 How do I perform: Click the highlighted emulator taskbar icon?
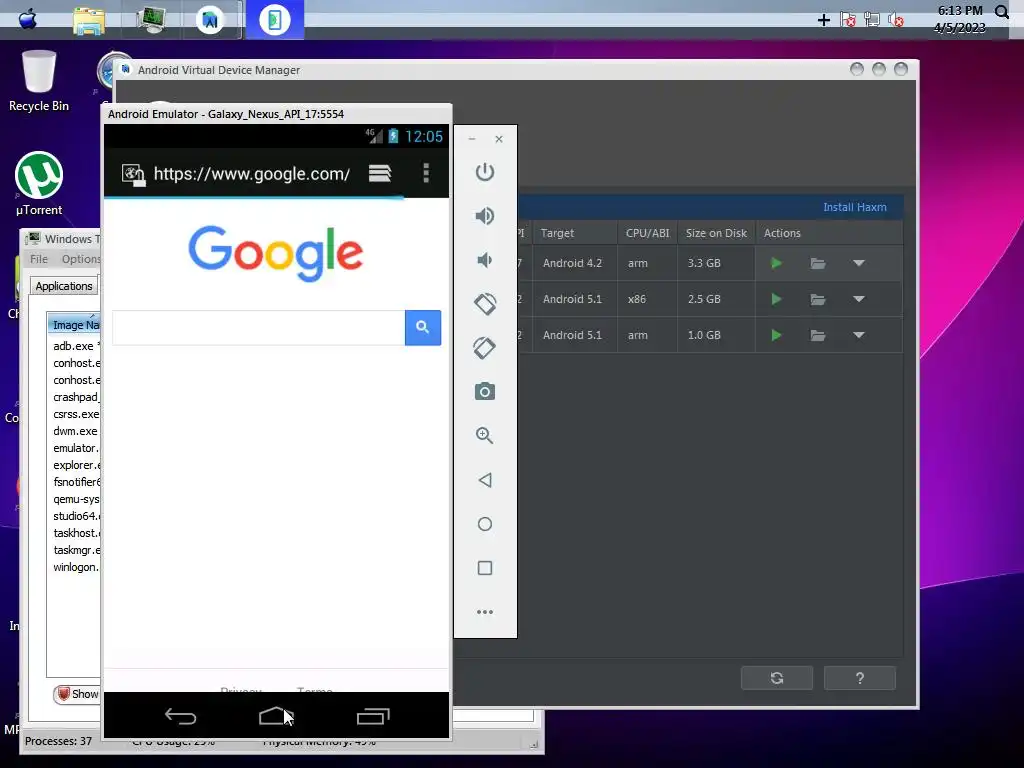[x=275, y=20]
